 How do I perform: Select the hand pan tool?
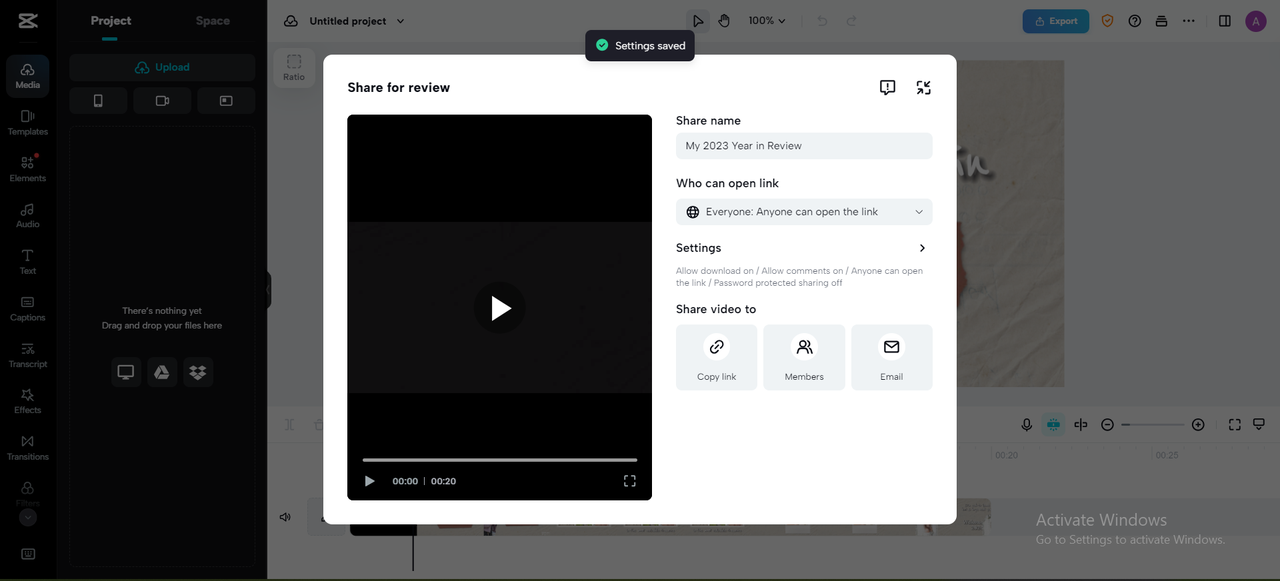(724, 21)
